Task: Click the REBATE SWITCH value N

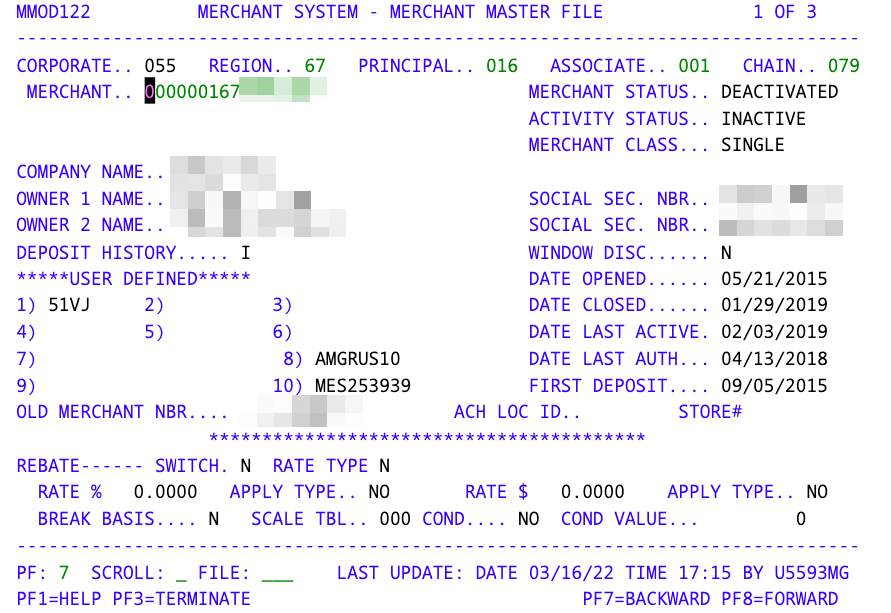Action: [x=245, y=466]
